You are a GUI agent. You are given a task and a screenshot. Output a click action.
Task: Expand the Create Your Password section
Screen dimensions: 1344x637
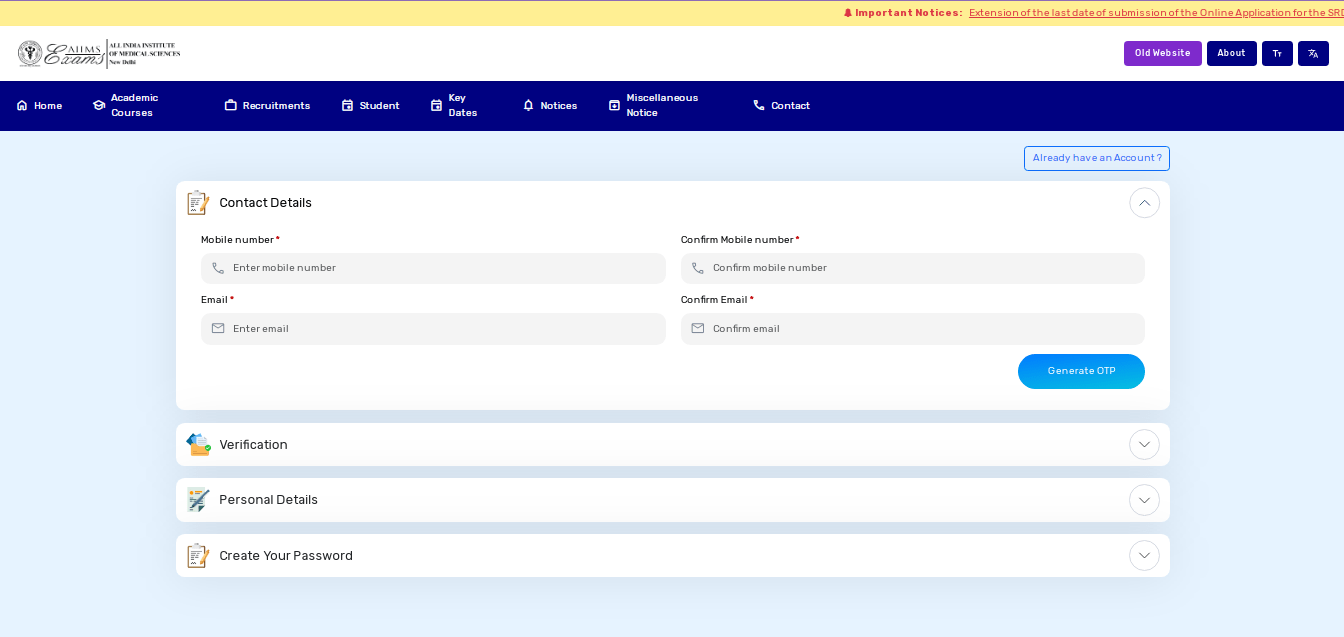[1144, 556]
